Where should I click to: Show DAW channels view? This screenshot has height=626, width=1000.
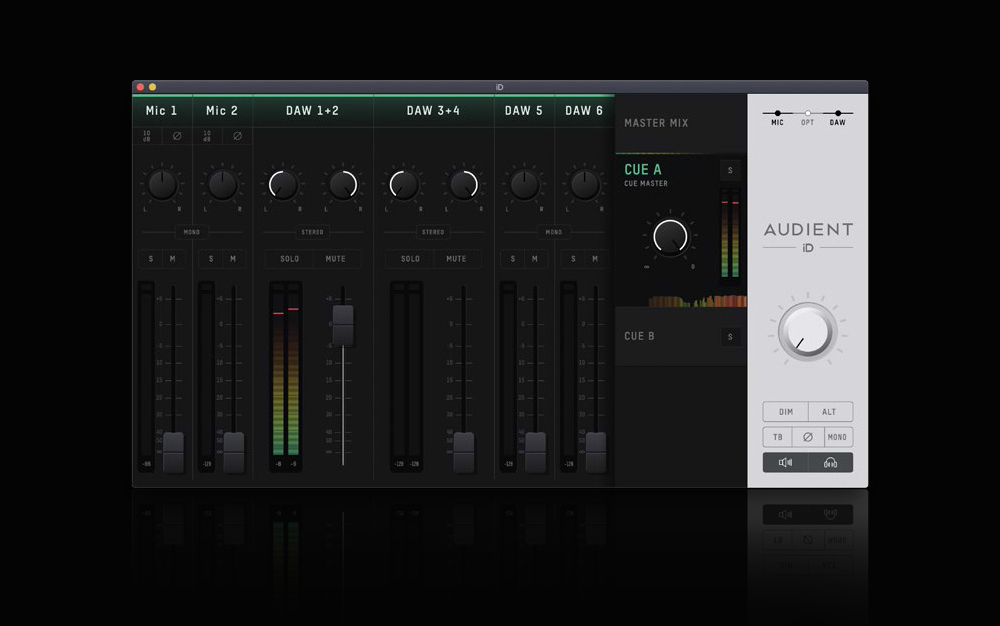tap(837, 117)
